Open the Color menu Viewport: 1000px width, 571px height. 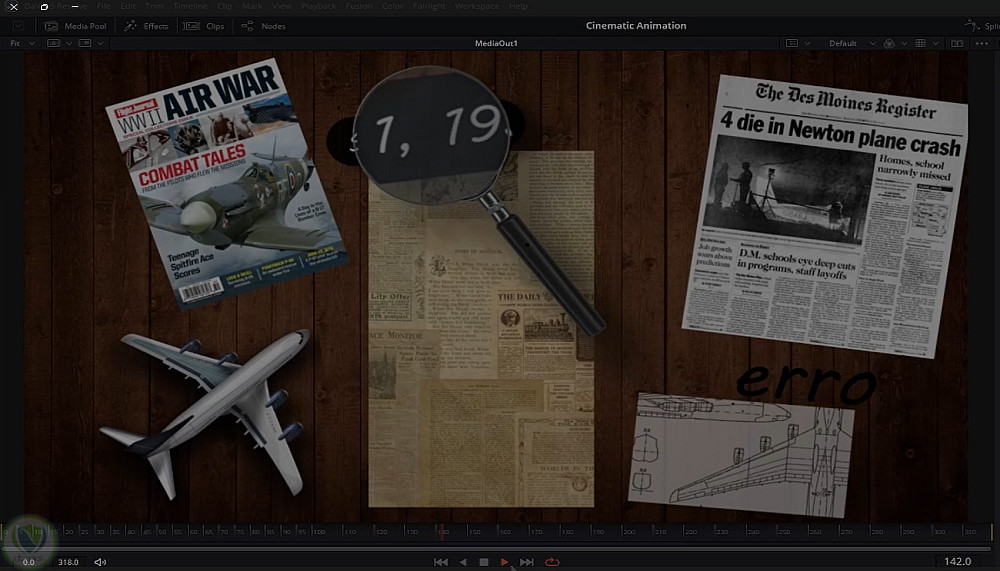[393, 6]
